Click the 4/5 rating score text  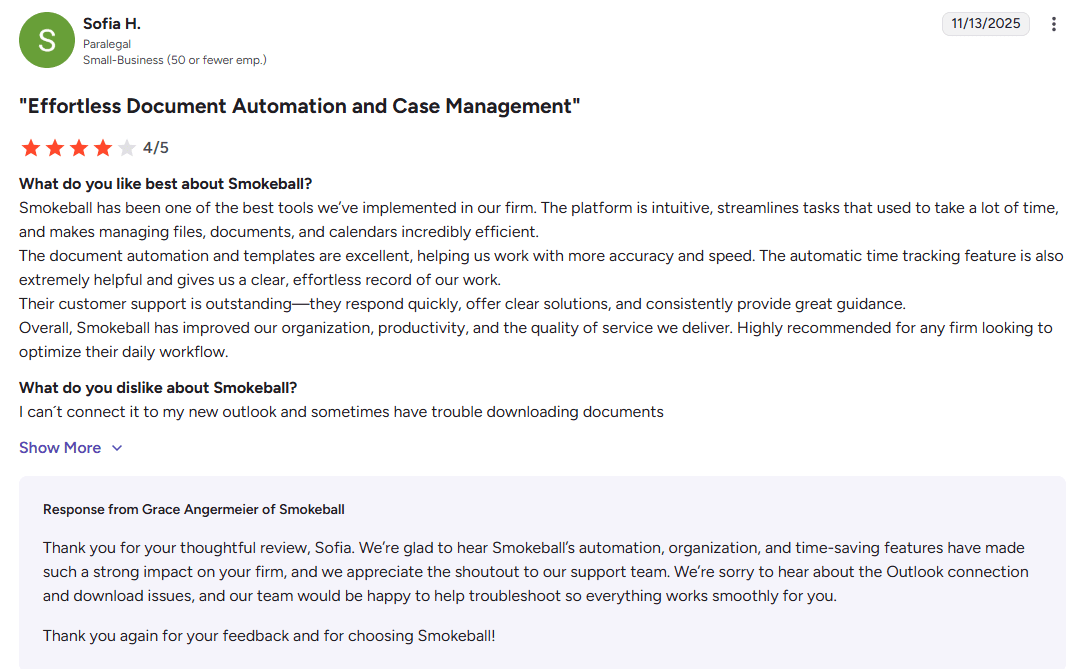click(156, 148)
